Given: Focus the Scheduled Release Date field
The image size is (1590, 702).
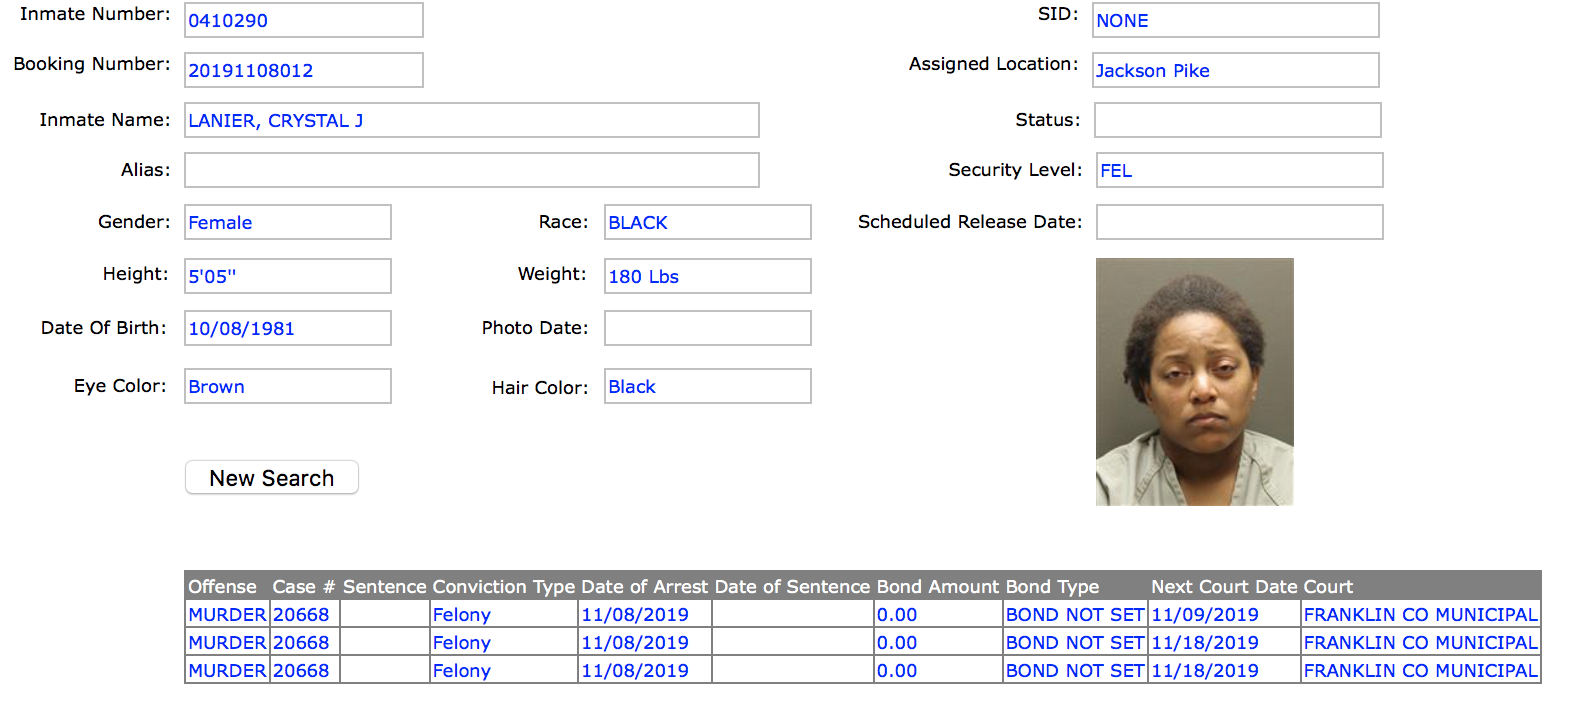Looking at the screenshot, I should coord(1239,222).
